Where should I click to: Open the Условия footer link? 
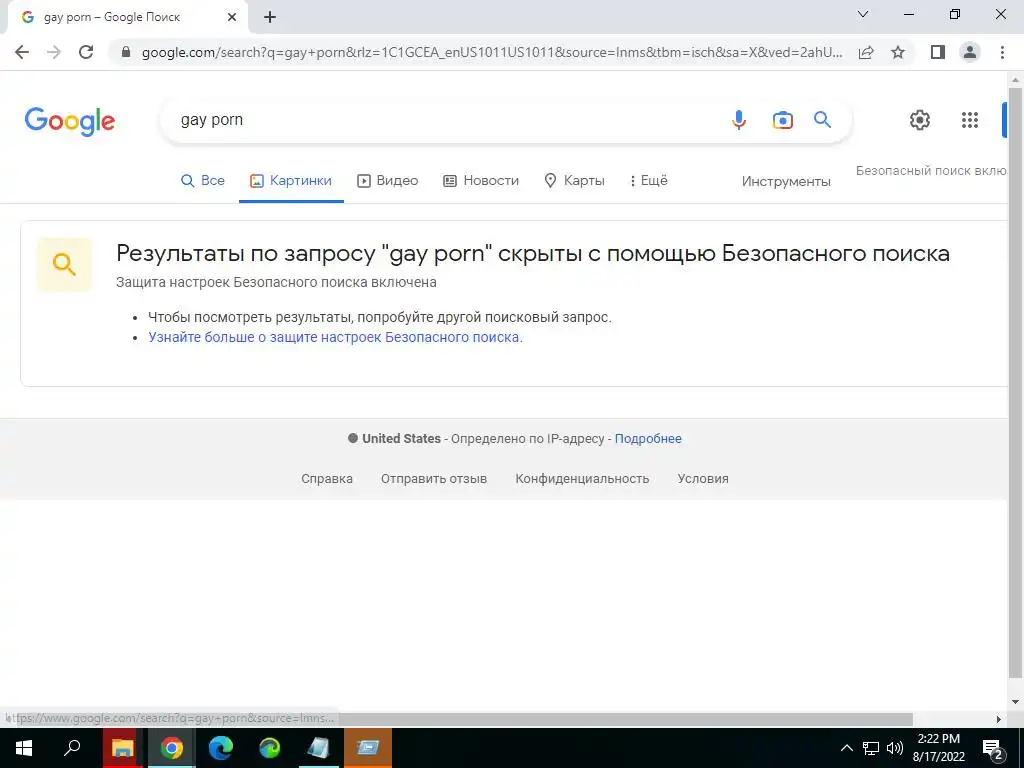click(703, 479)
